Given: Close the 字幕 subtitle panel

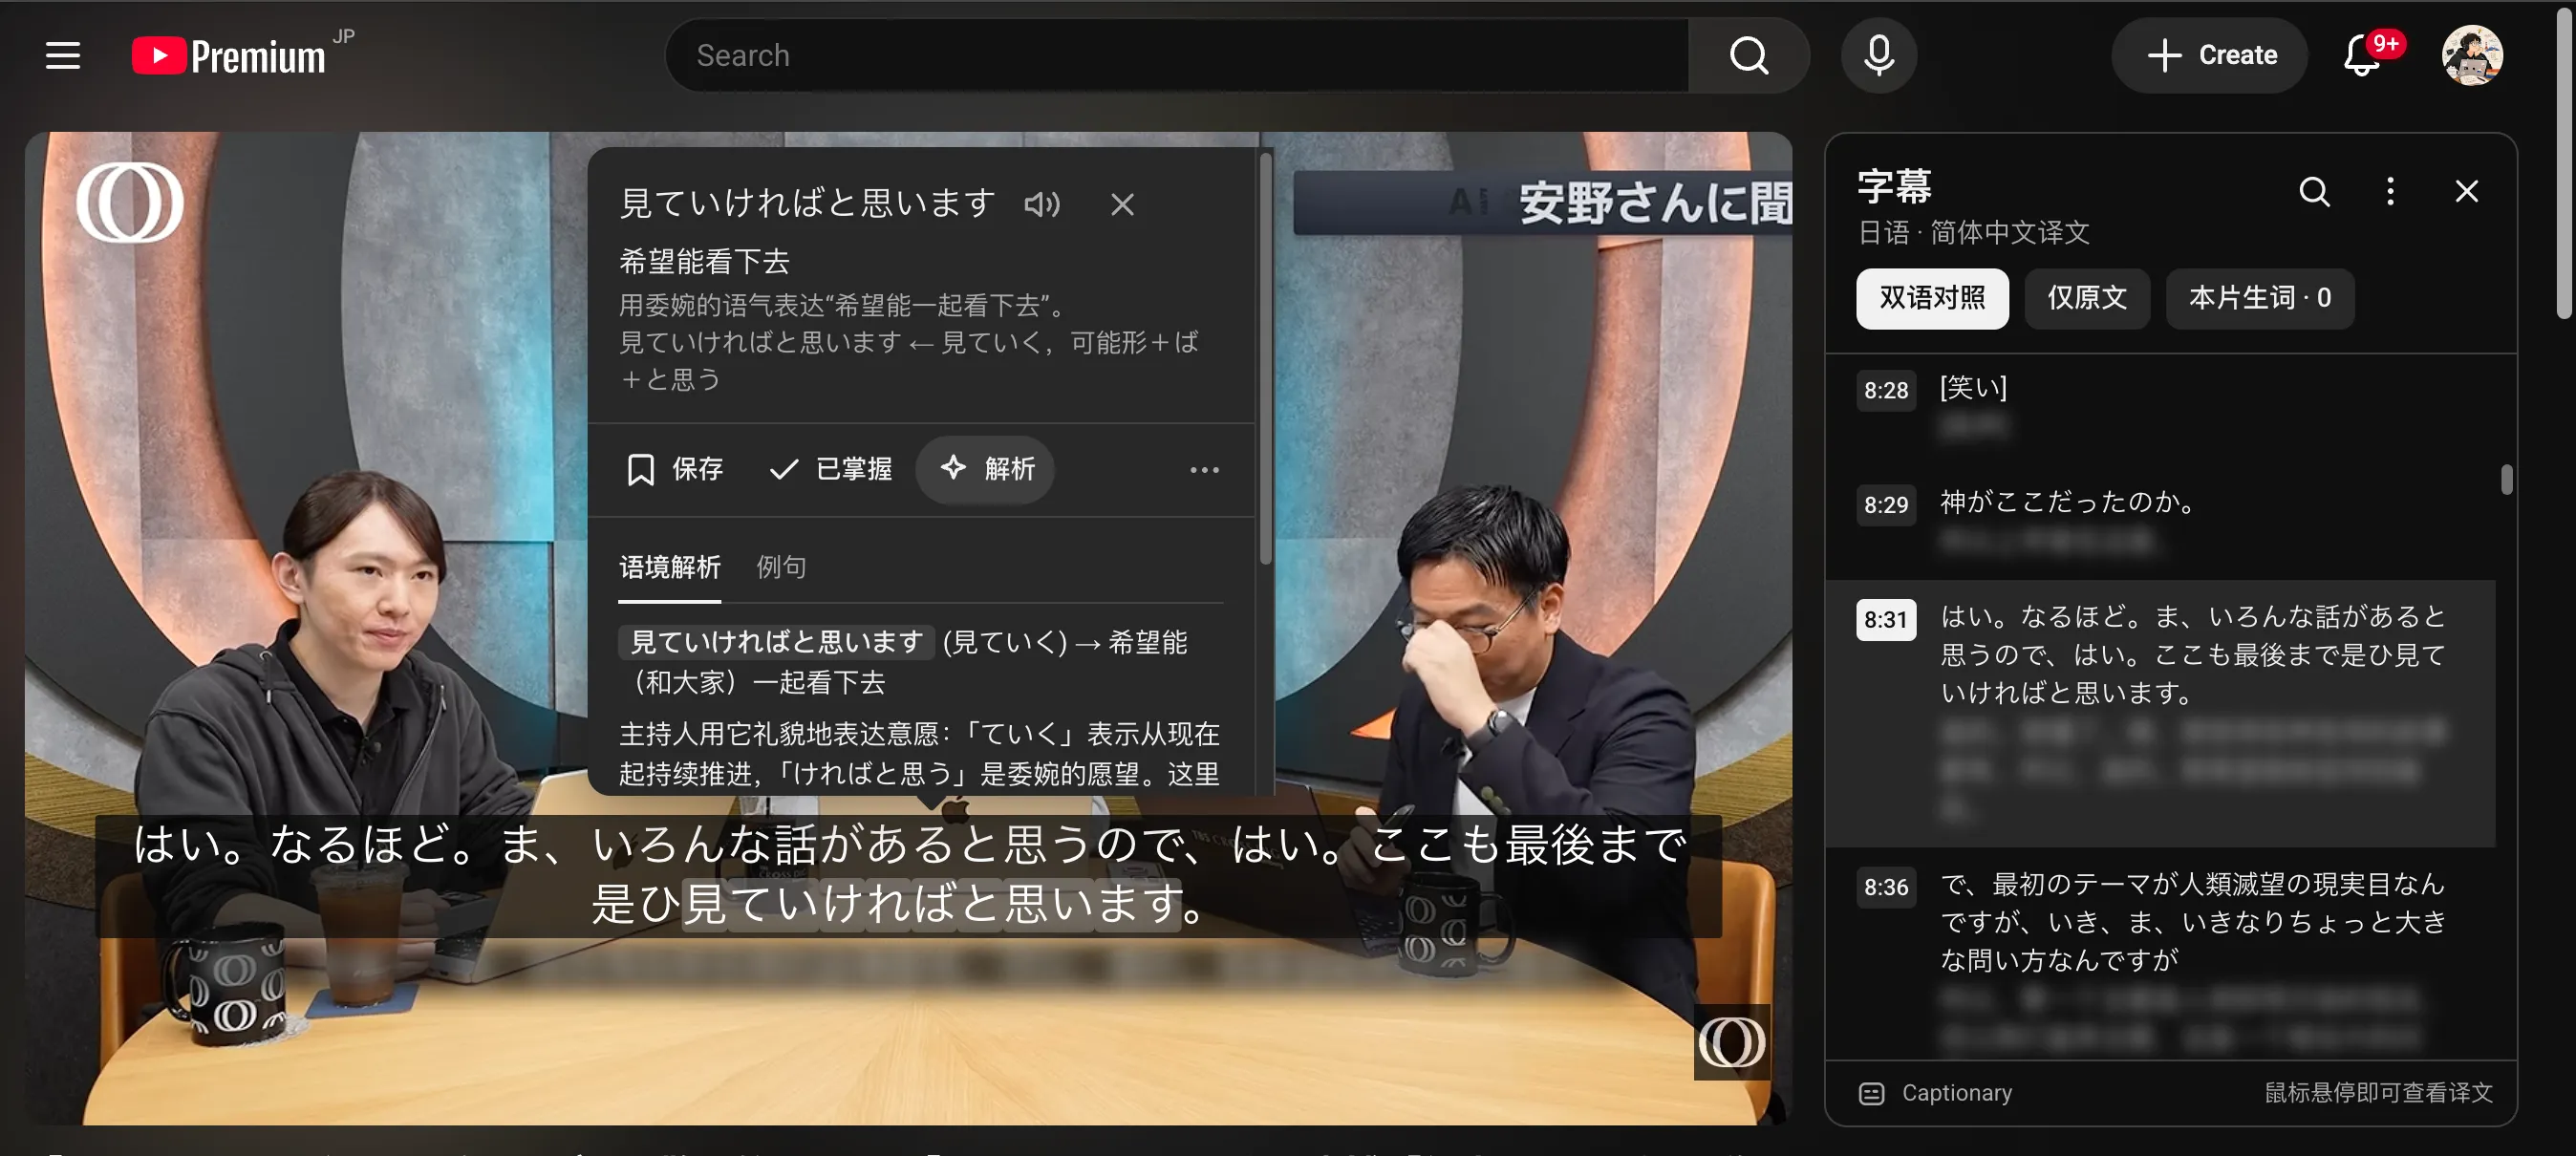Looking at the screenshot, I should 2466,191.
